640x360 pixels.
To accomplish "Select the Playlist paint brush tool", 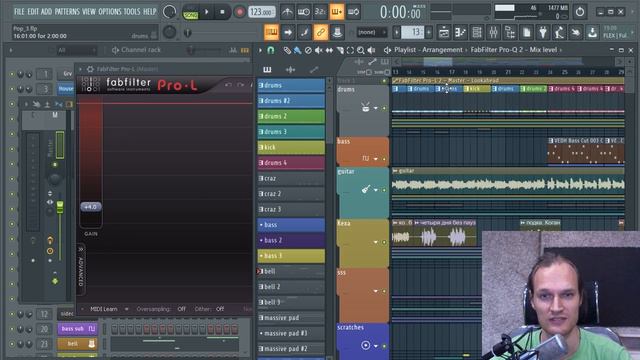I will coord(297,50).
